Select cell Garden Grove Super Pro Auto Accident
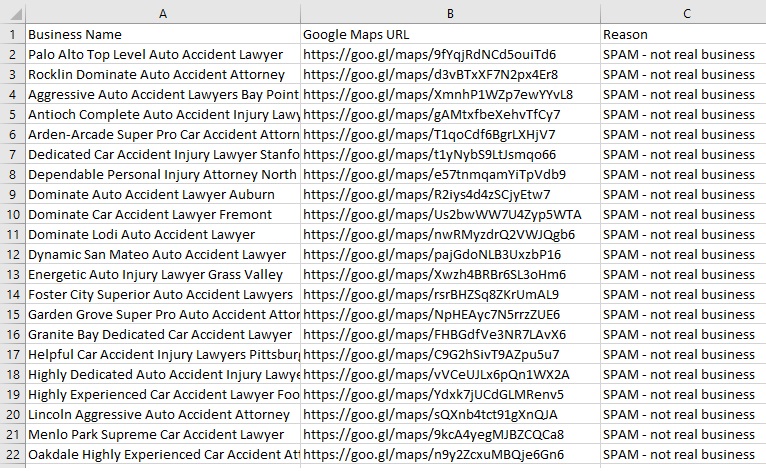The width and height of the screenshot is (766, 471). [x=163, y=315]
